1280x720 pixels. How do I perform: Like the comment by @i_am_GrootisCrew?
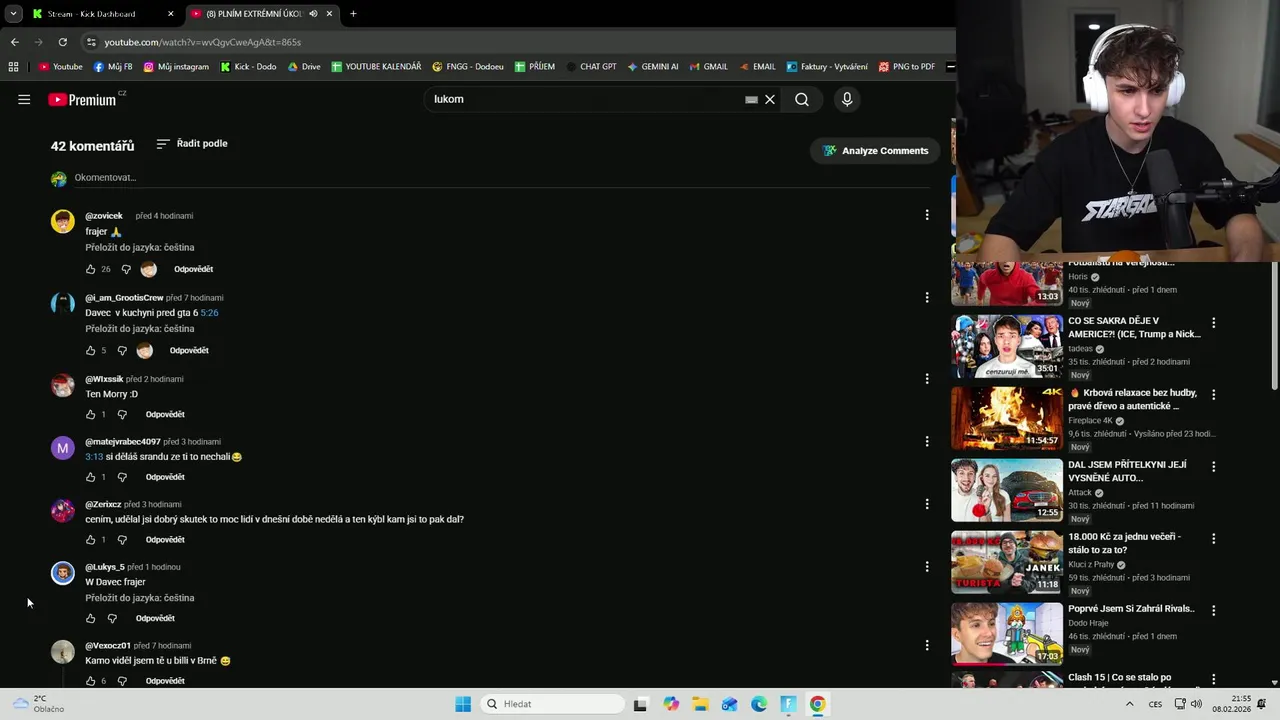click(x=91, y=350)
